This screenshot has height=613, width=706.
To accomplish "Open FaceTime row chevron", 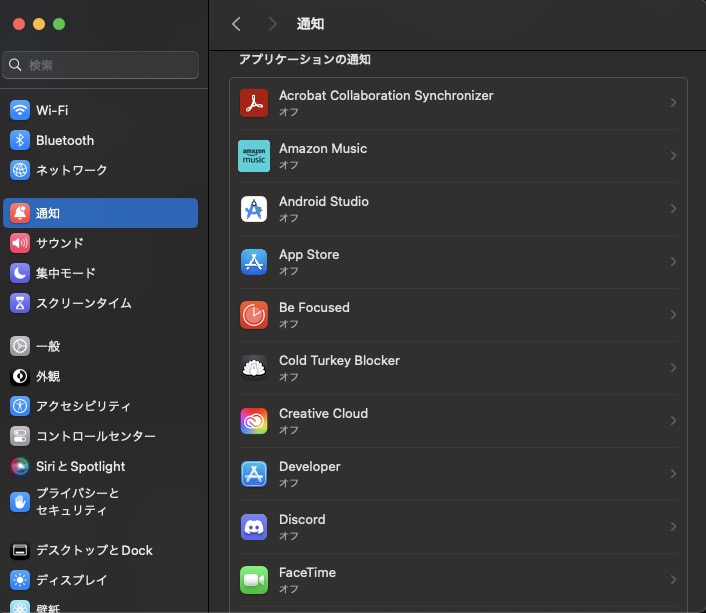I will point(673,580).
